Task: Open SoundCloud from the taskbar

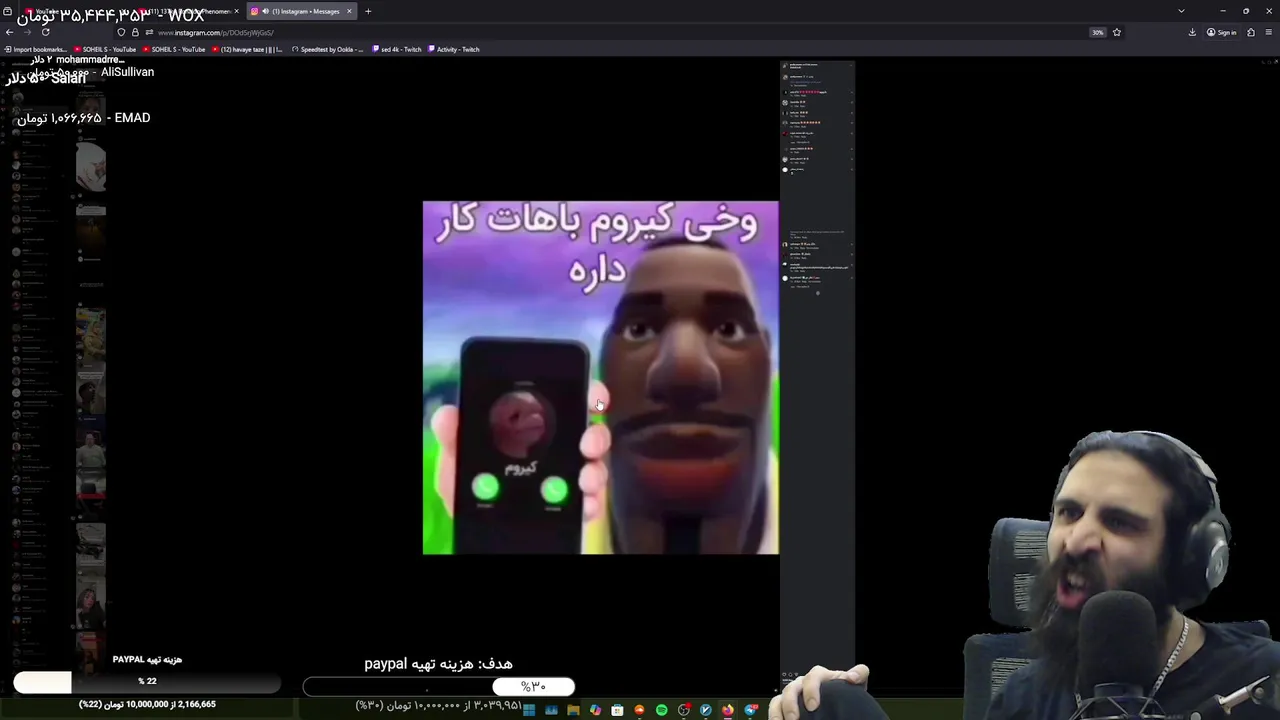Action: pos(639,710)
